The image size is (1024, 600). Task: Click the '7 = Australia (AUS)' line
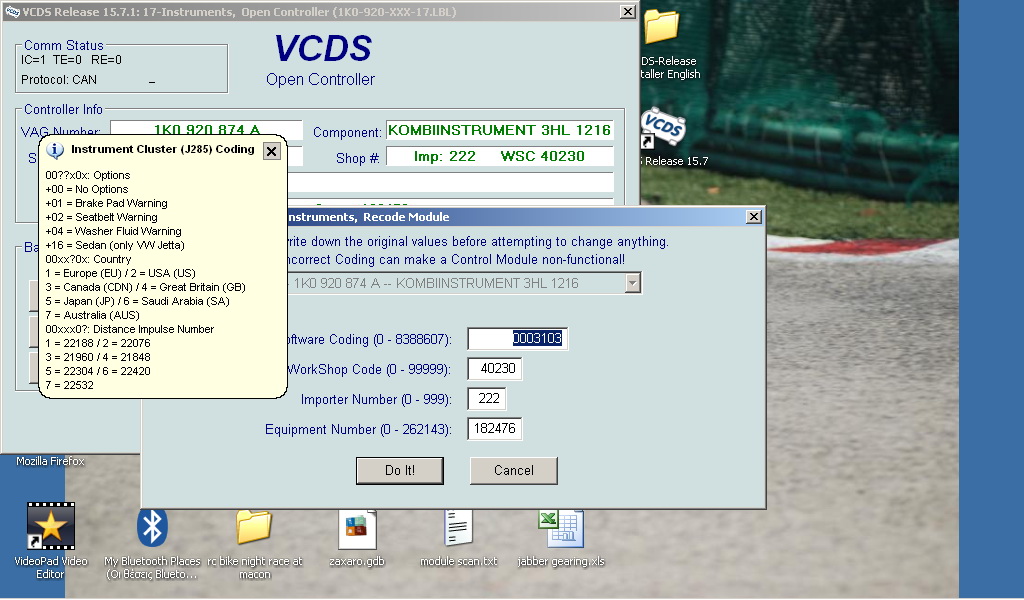tap(92, 315)
